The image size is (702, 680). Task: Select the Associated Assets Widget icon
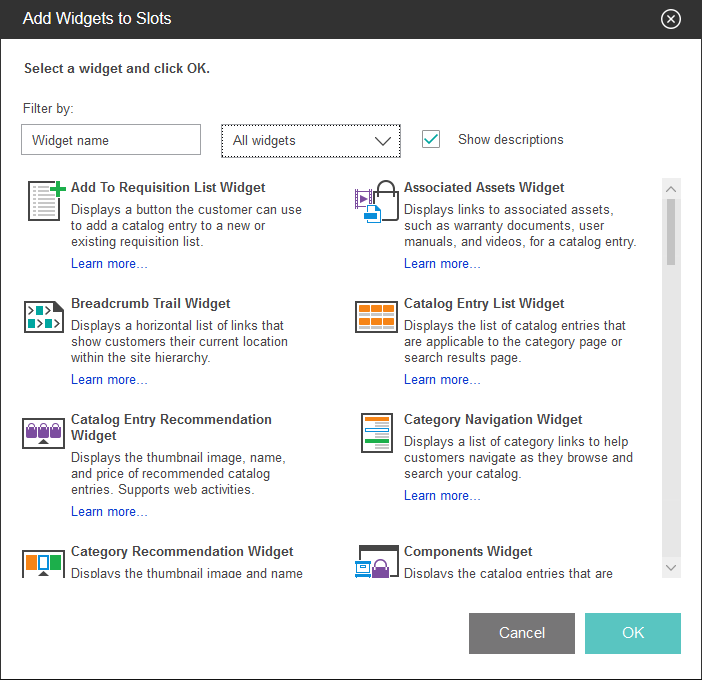tap(377, 202)
